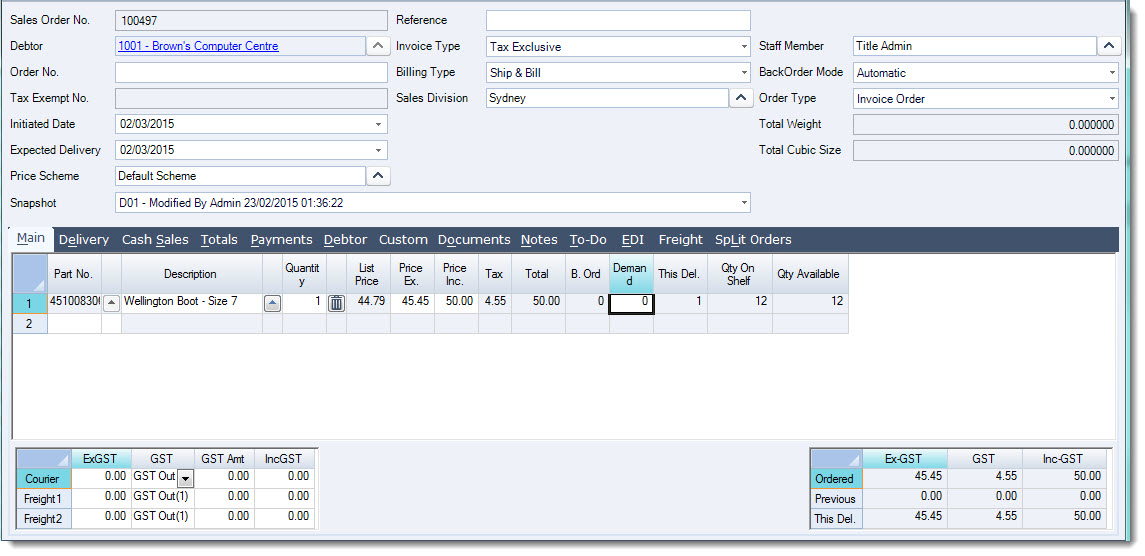Open the Expected Delivery date picker
This screenshot has height=556, width=1145.
378,150
